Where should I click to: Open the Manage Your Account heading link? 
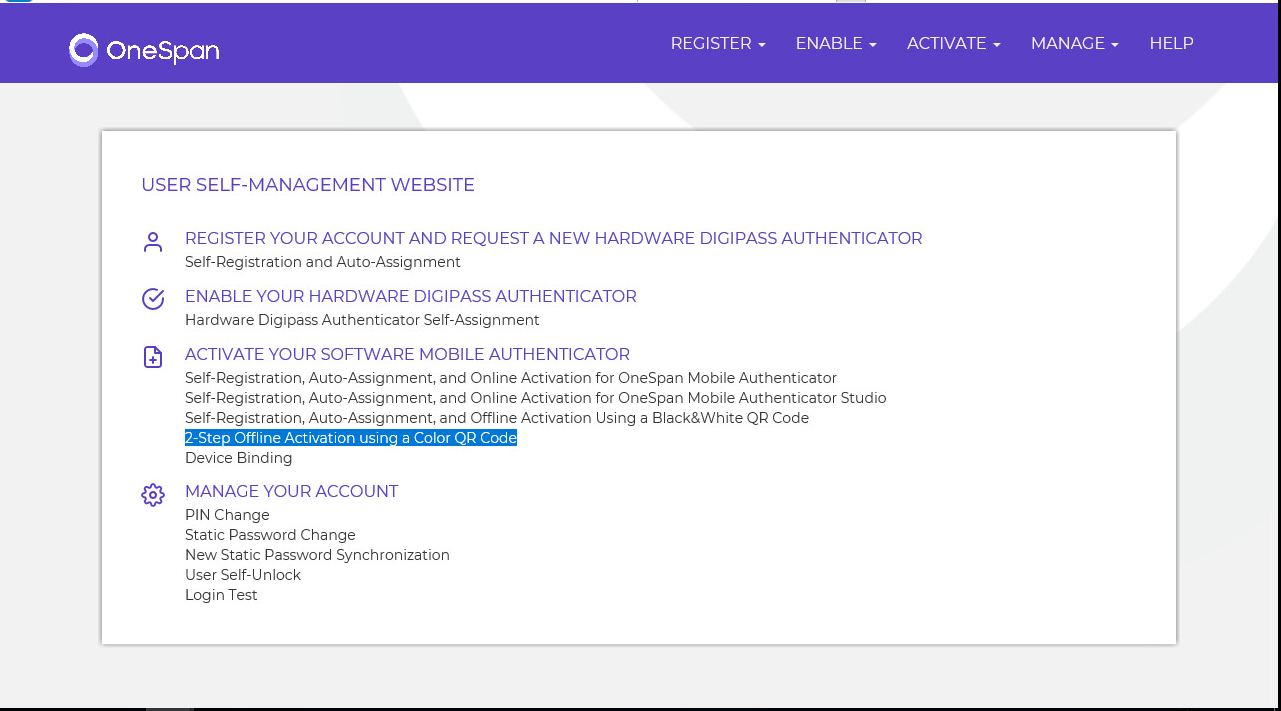292,491
